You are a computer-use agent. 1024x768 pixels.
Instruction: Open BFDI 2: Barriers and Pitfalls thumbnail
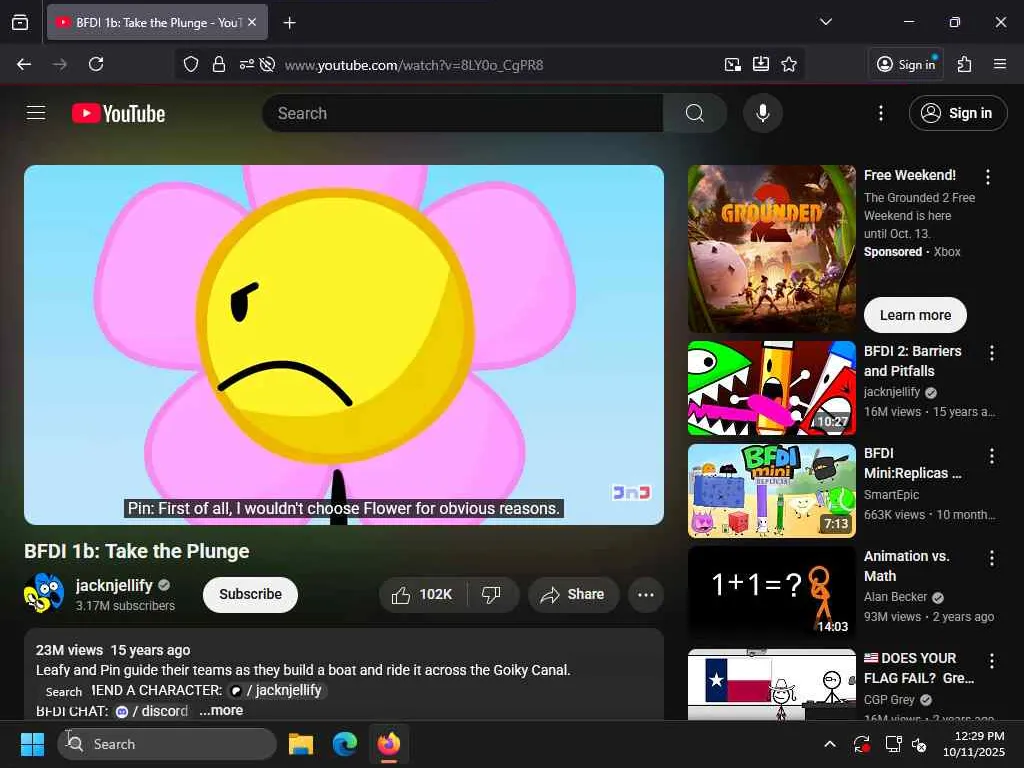point(771,388)
